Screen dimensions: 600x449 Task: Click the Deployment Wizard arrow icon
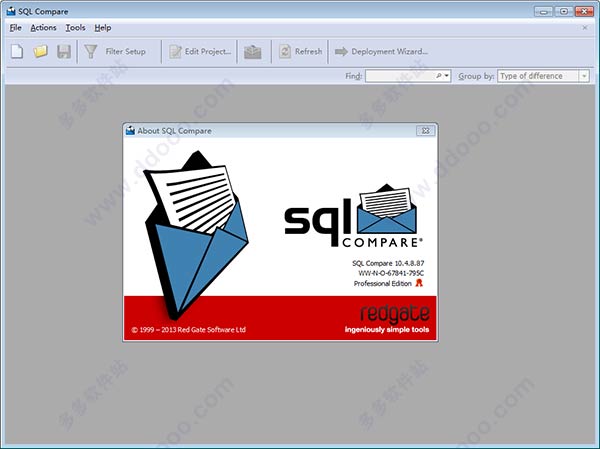(x=341, y=51)
